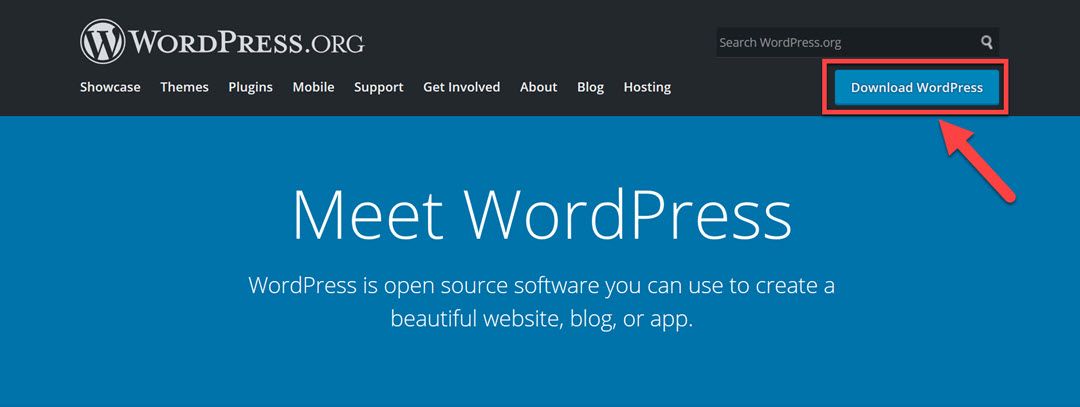Open the Blog navigation link
The image size is (1080, 407).
point(590,87)
